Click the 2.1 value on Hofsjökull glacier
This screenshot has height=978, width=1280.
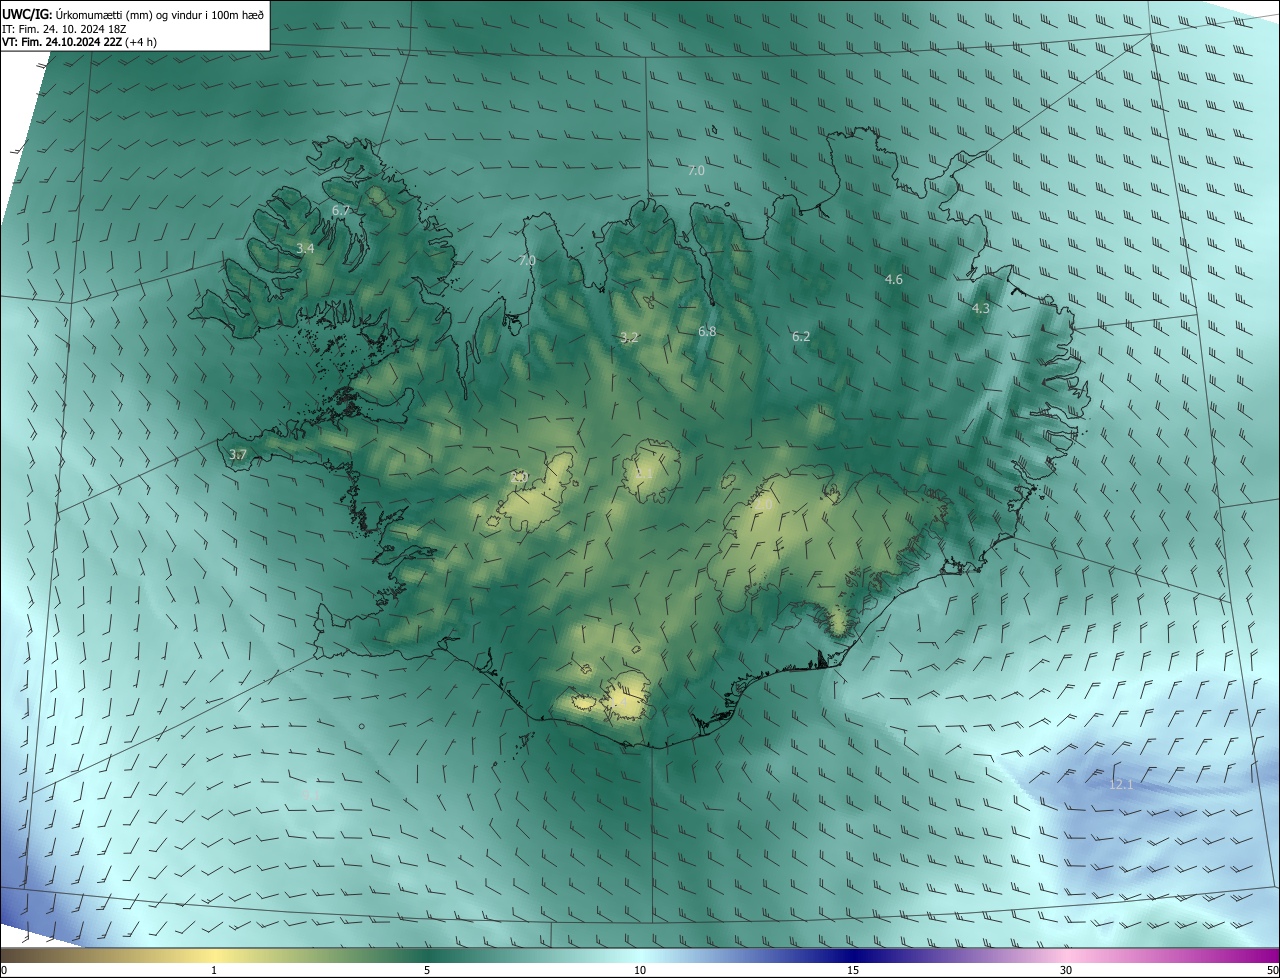tap(644, 473)
